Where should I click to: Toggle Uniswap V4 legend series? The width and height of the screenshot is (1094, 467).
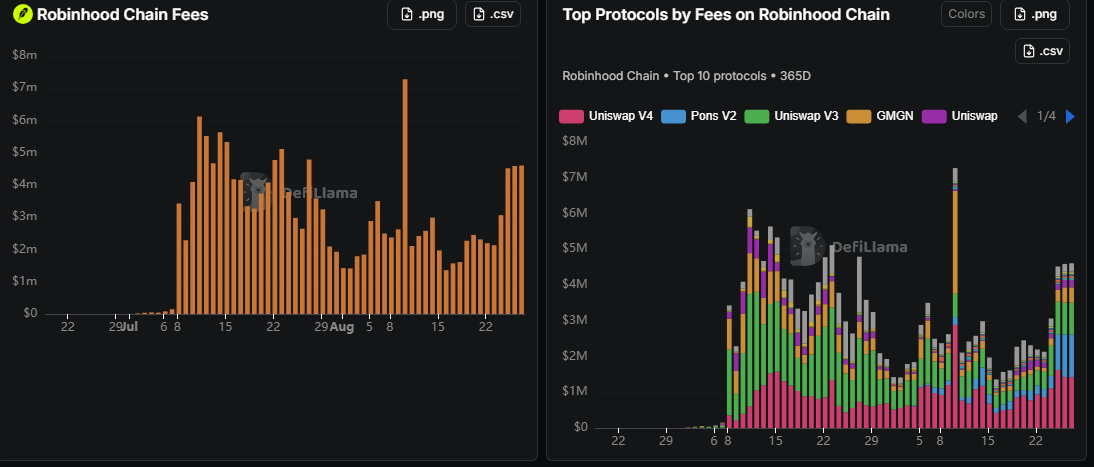tap(606, 116)
